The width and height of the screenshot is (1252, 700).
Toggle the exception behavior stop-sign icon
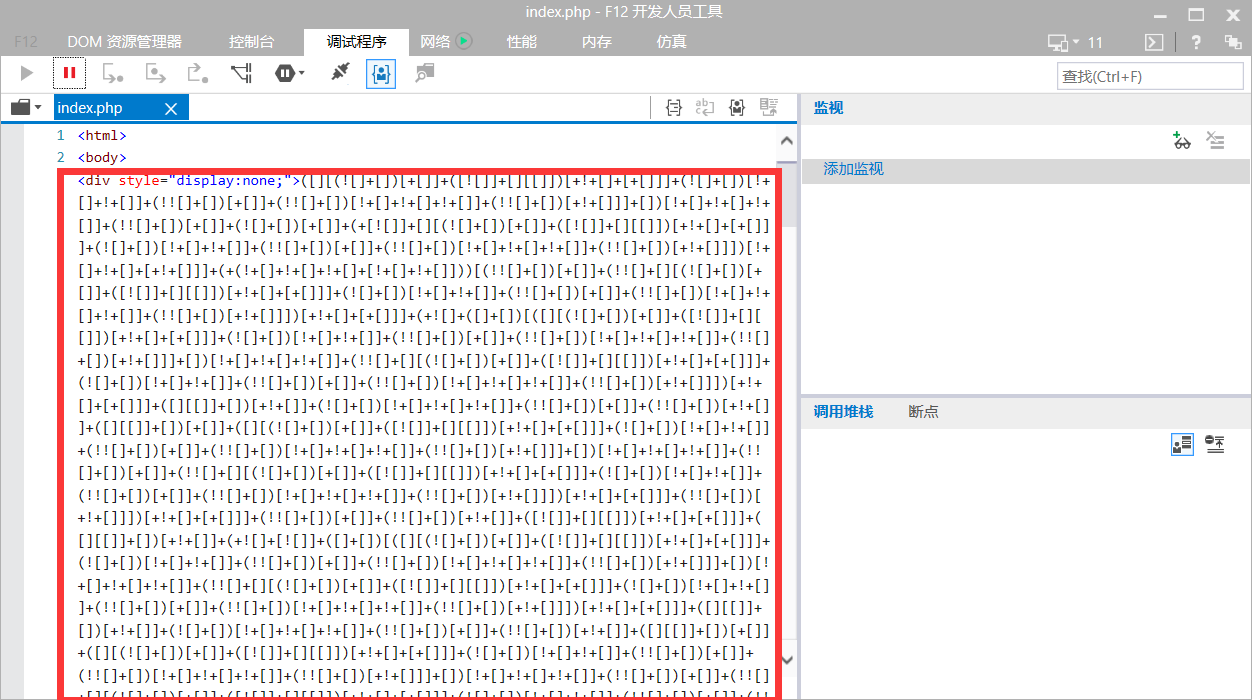pyautogui.click(x=284, y=73)
